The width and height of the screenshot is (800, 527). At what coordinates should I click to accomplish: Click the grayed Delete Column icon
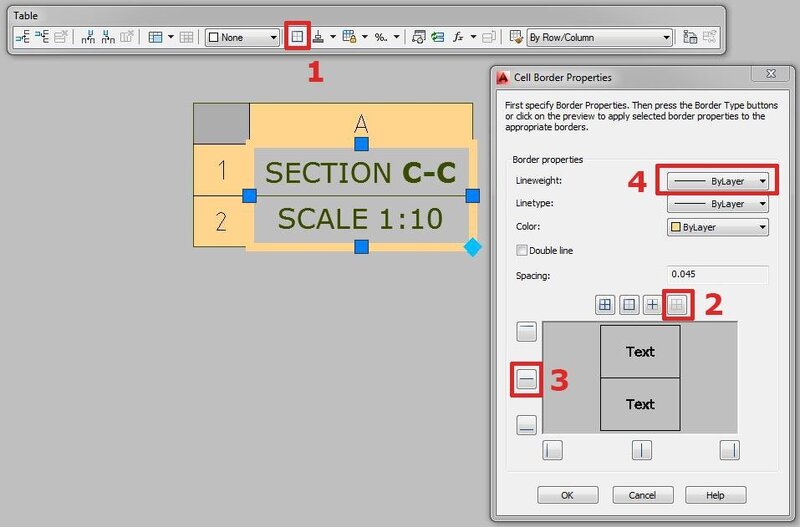click(127, 37)
